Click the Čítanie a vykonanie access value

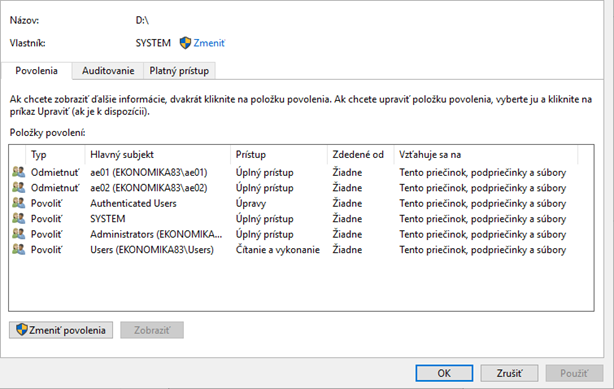pyautogui.click(x=278, y=250)
